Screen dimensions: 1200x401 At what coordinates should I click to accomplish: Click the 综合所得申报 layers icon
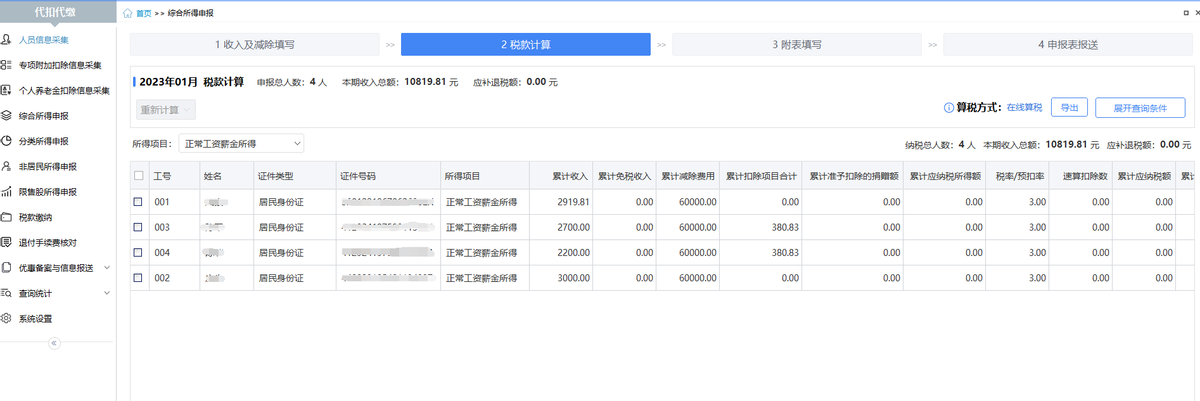tap(7, 116)
